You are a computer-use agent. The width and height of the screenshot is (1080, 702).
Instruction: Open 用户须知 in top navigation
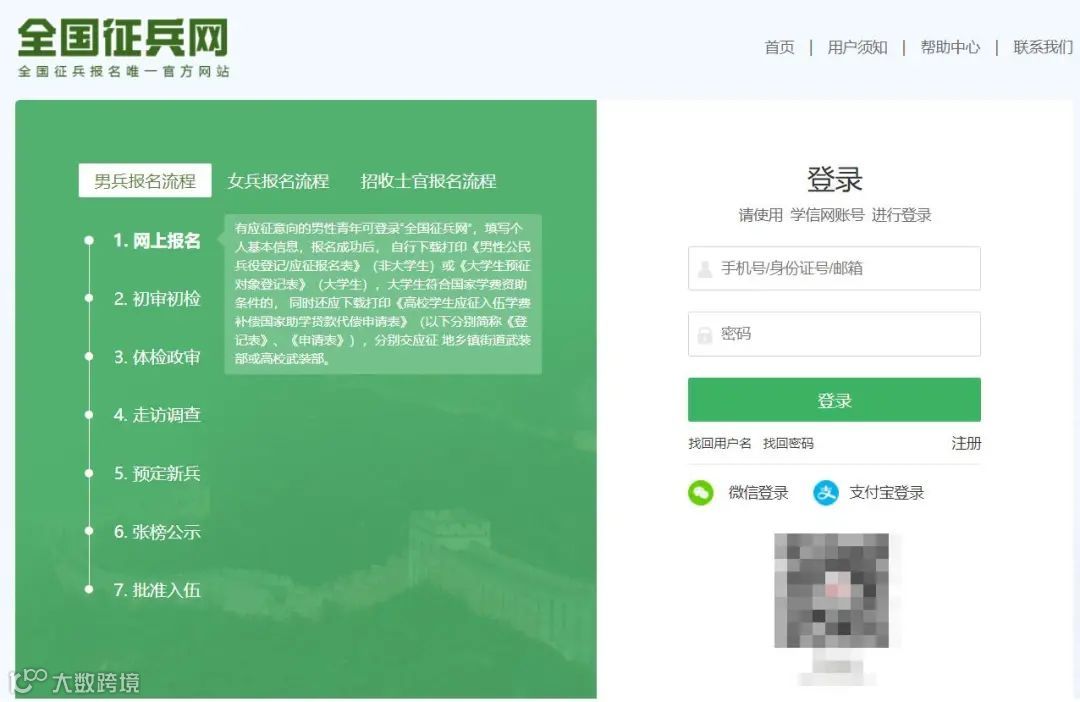[857, 48]
